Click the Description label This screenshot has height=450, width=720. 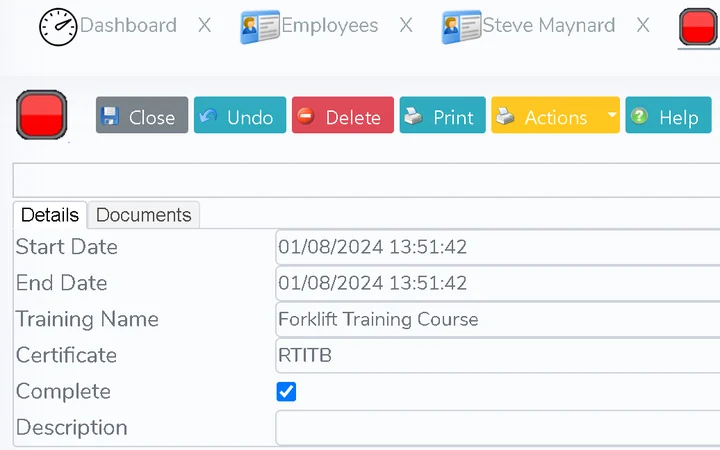click(x=72, y=428)
